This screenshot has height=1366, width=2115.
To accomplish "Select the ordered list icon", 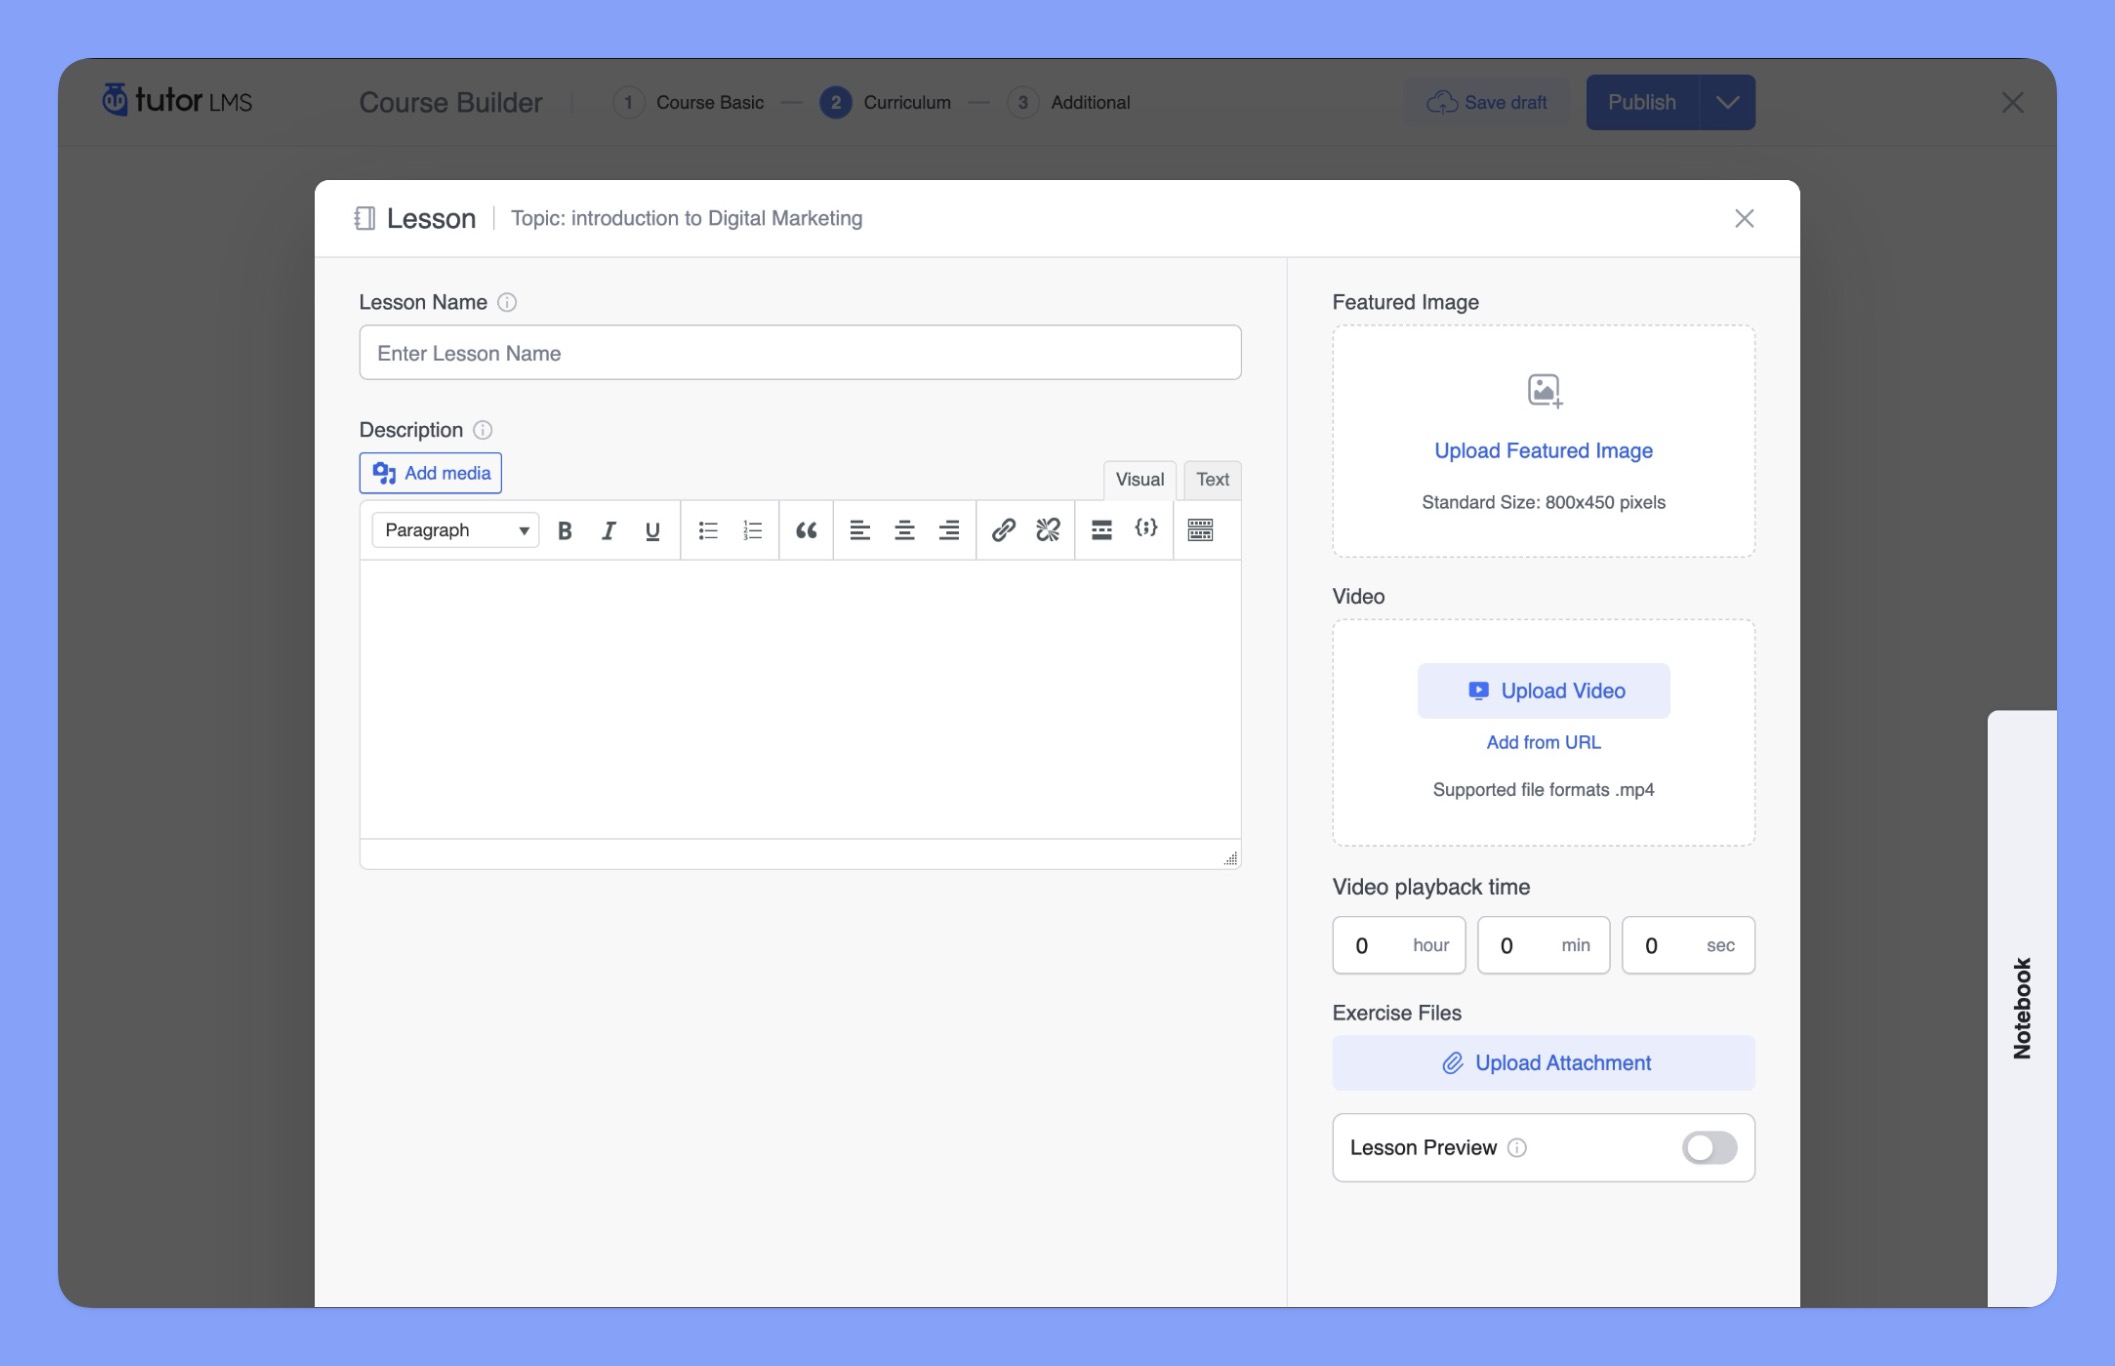I will (x=751, y=529).
